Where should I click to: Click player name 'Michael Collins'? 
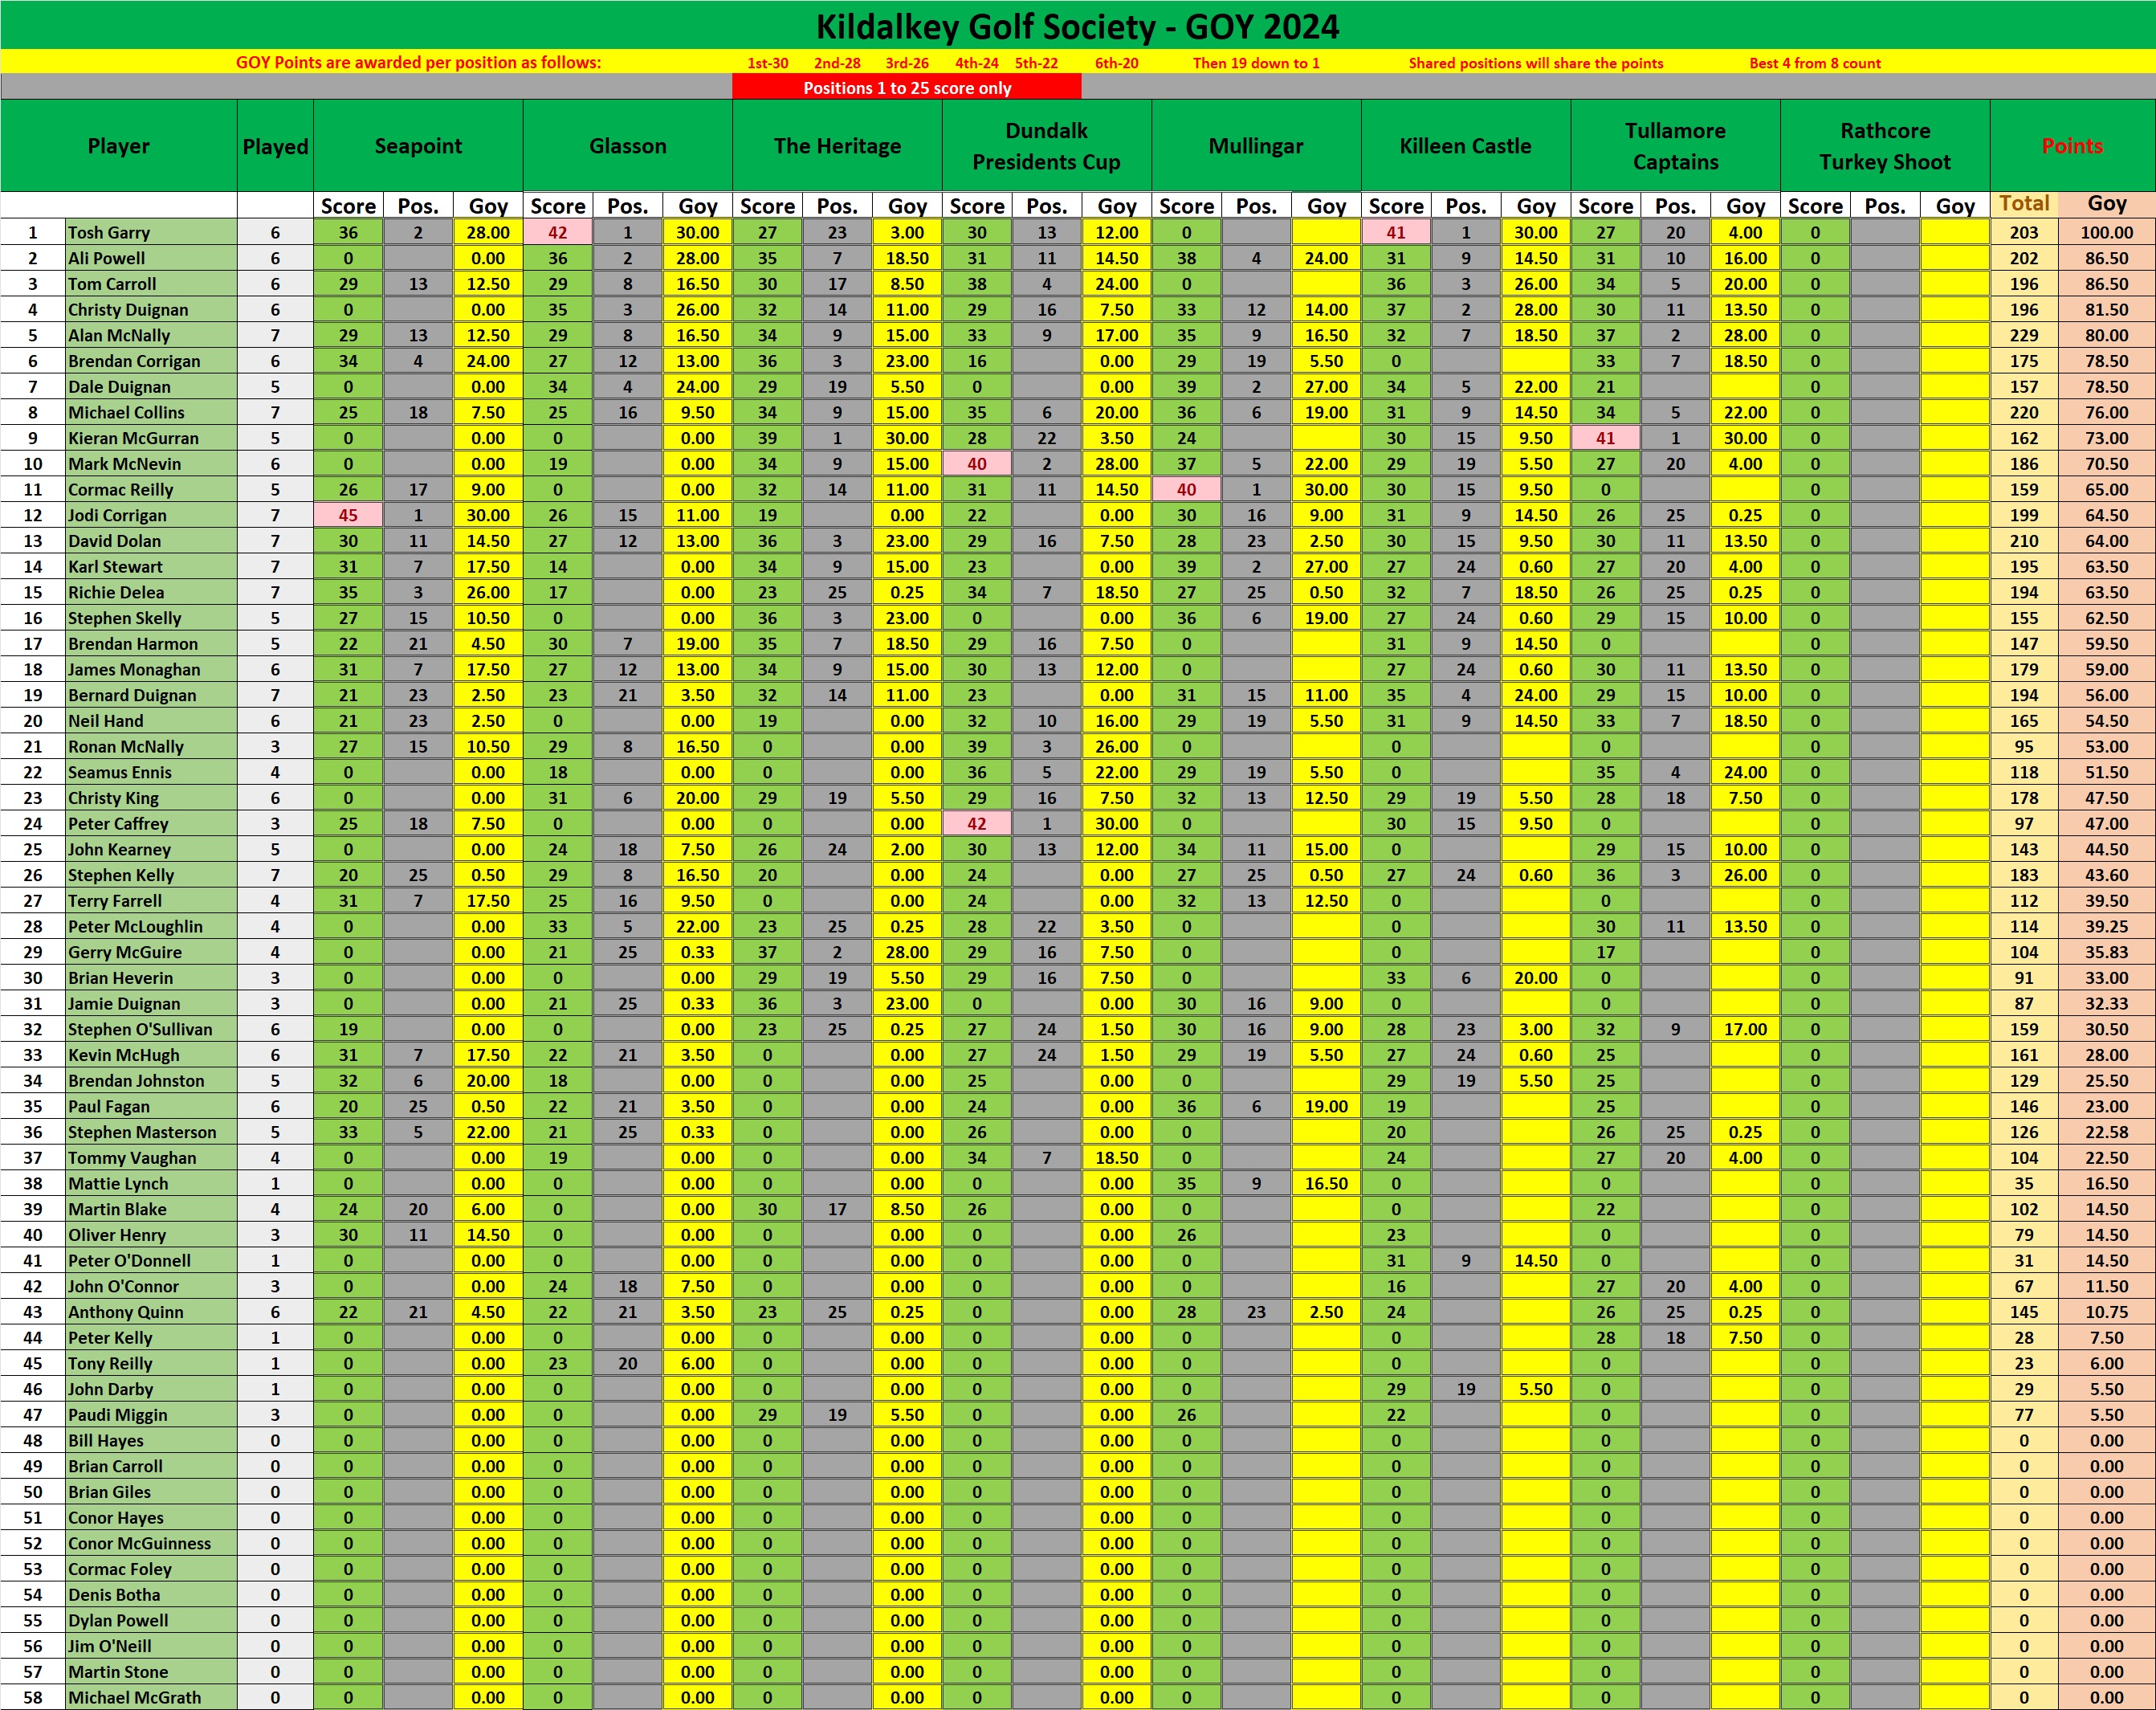[x=126, y=412]
